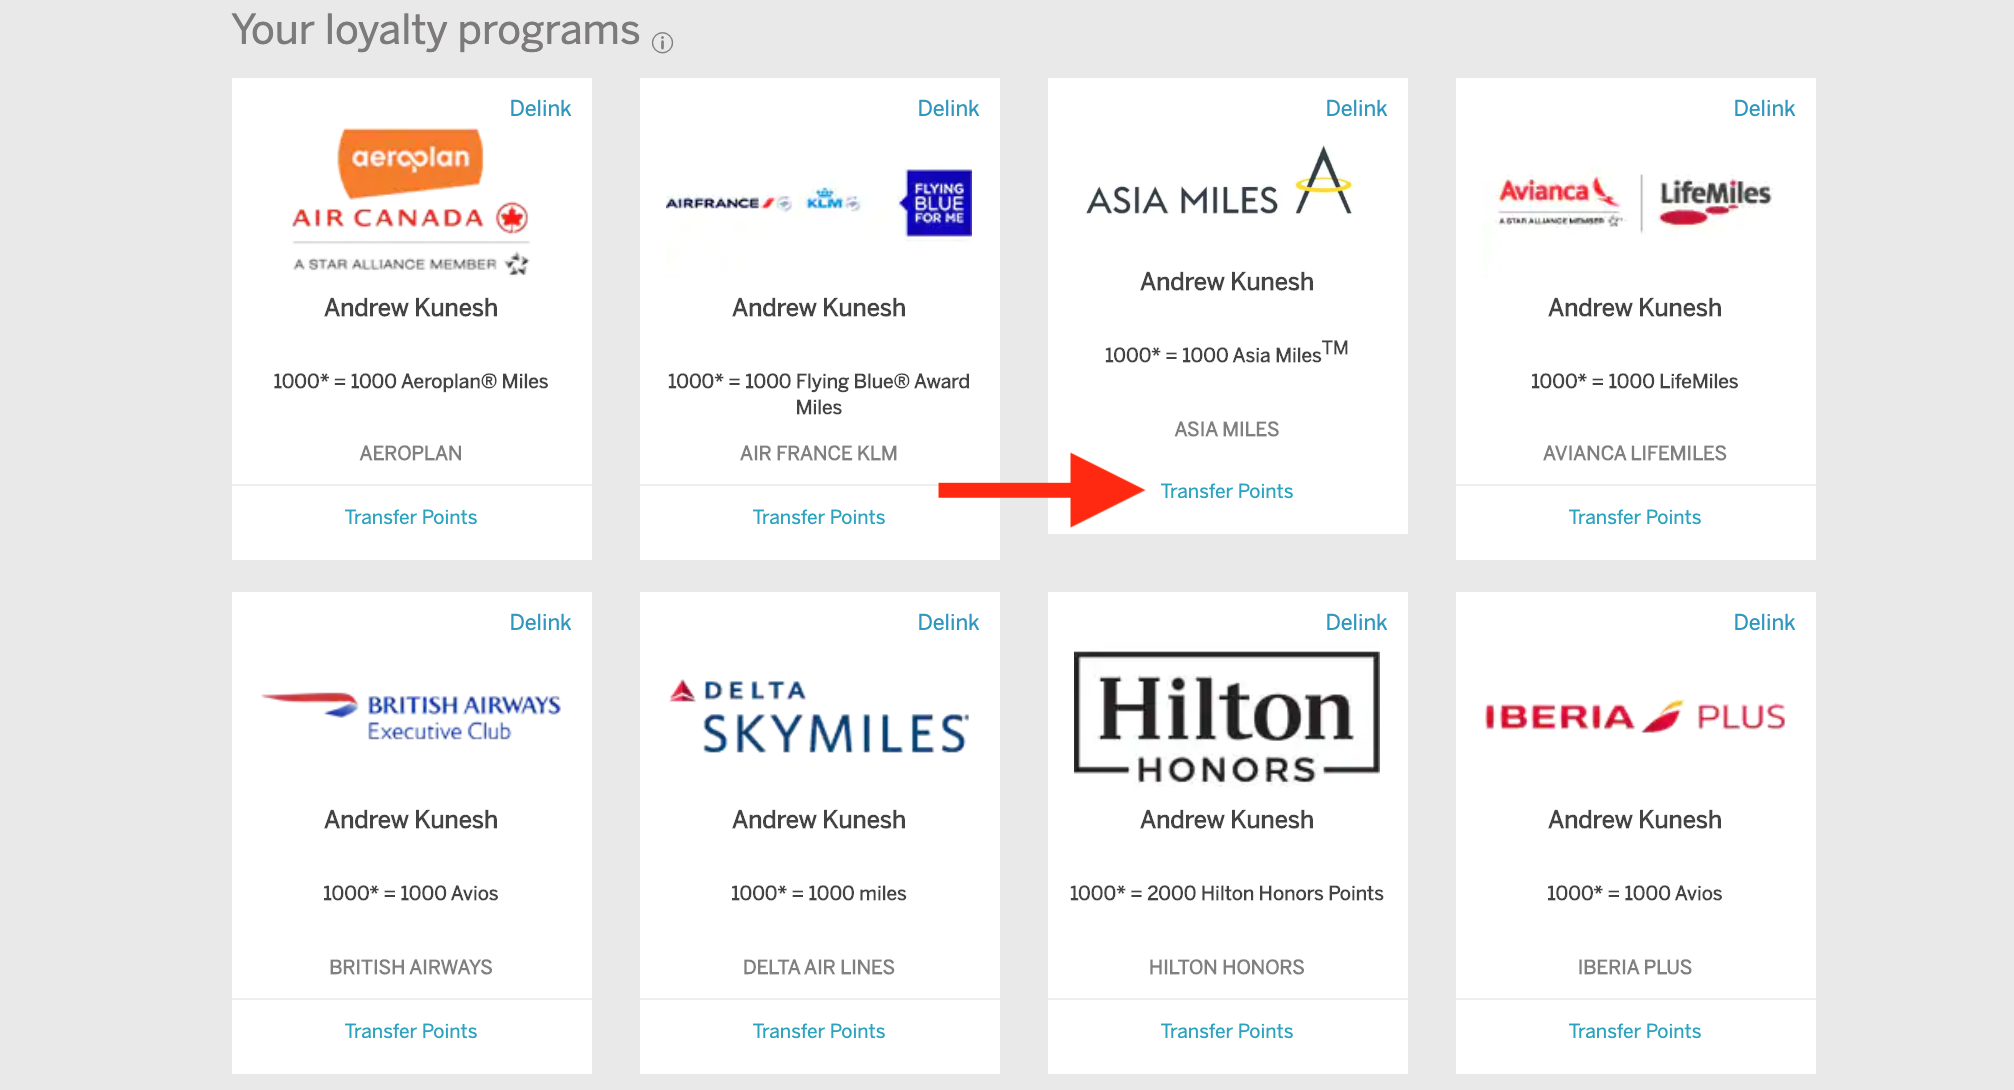Transfer Points to Aeroplan
The width and height of the screenshot is (2014, 1090).
coord(411,517)
